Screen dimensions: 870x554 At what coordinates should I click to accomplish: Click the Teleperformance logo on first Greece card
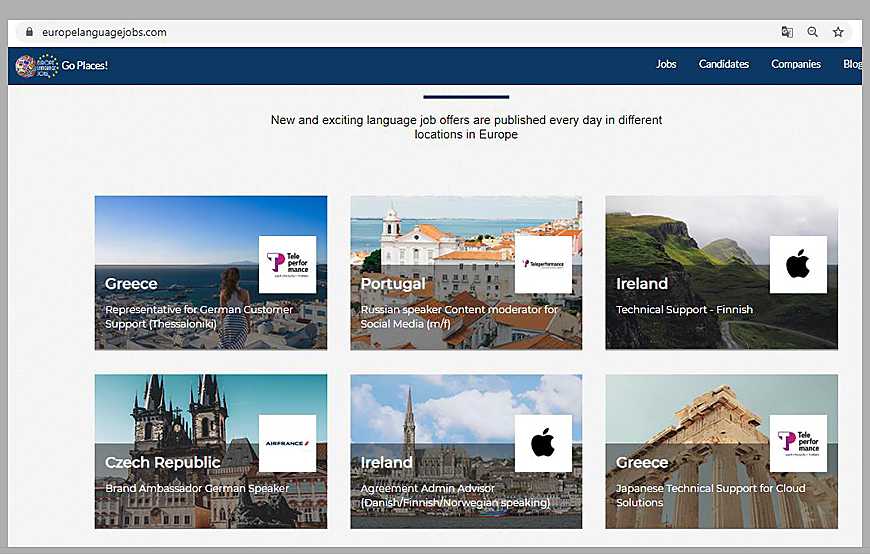tap(287, 264)
